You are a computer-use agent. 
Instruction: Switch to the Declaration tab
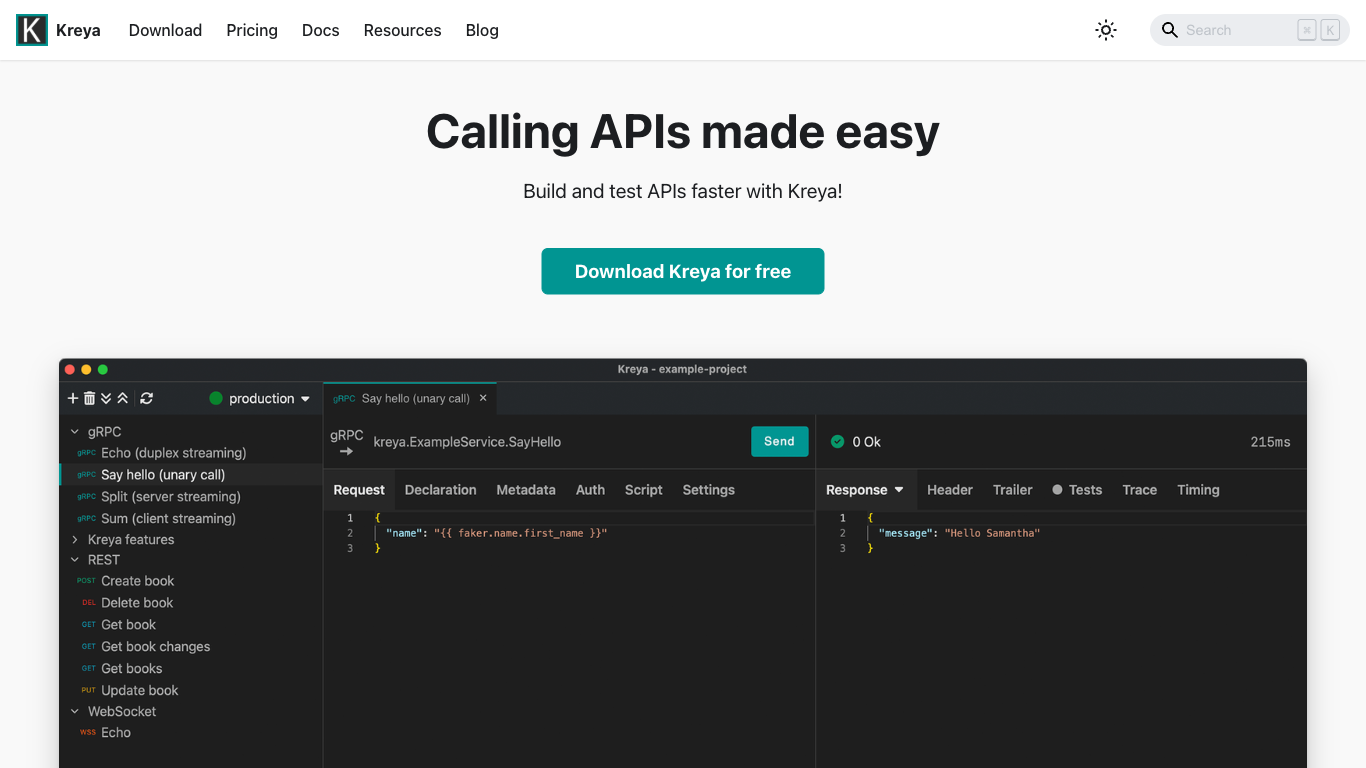point(440,490)
